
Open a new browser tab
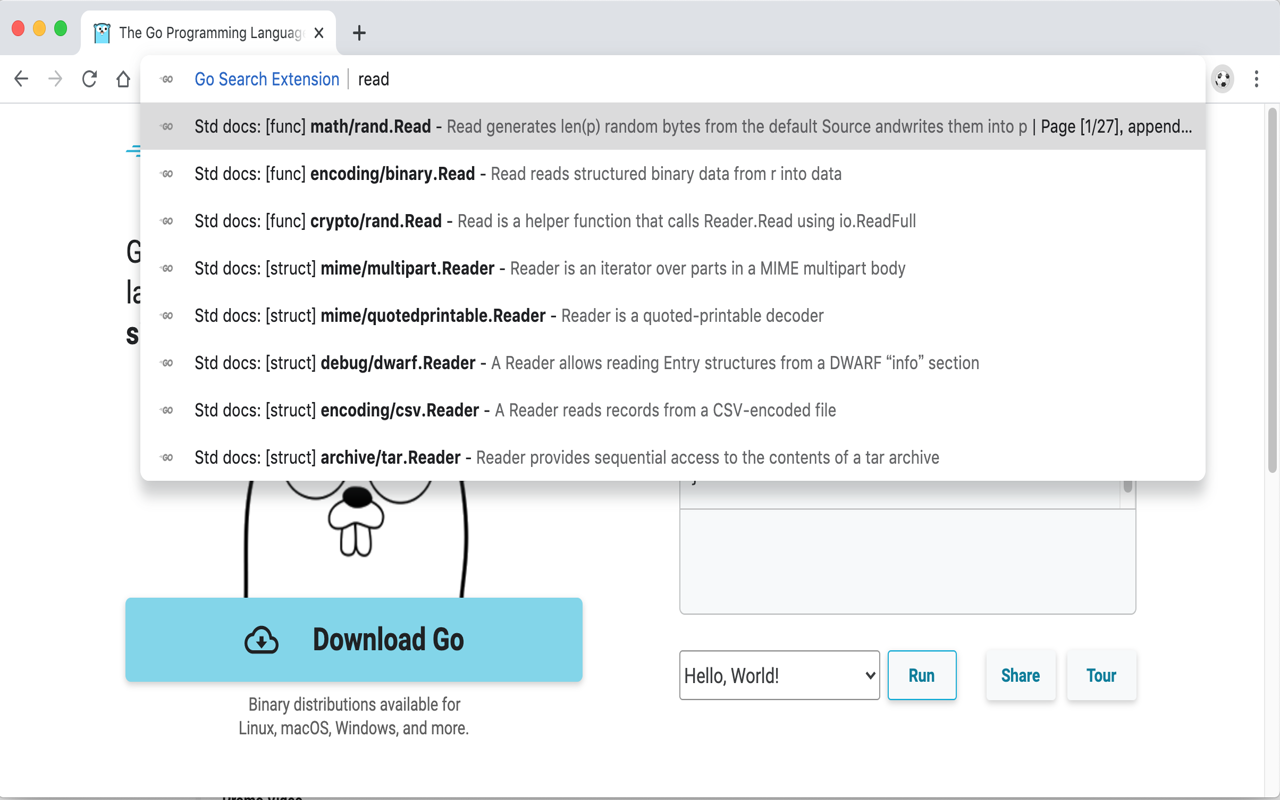(359, 33)
